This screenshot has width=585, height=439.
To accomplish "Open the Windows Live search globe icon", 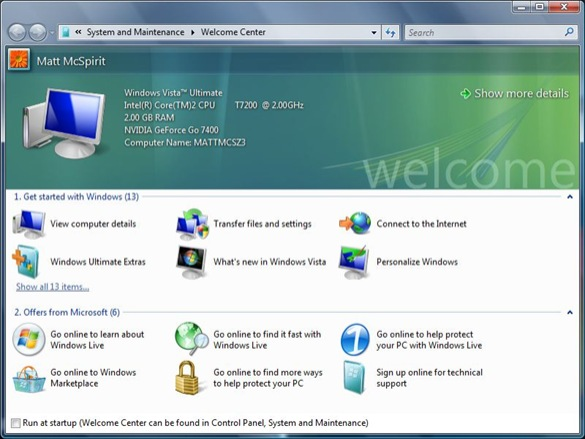I will pos(192,339).
